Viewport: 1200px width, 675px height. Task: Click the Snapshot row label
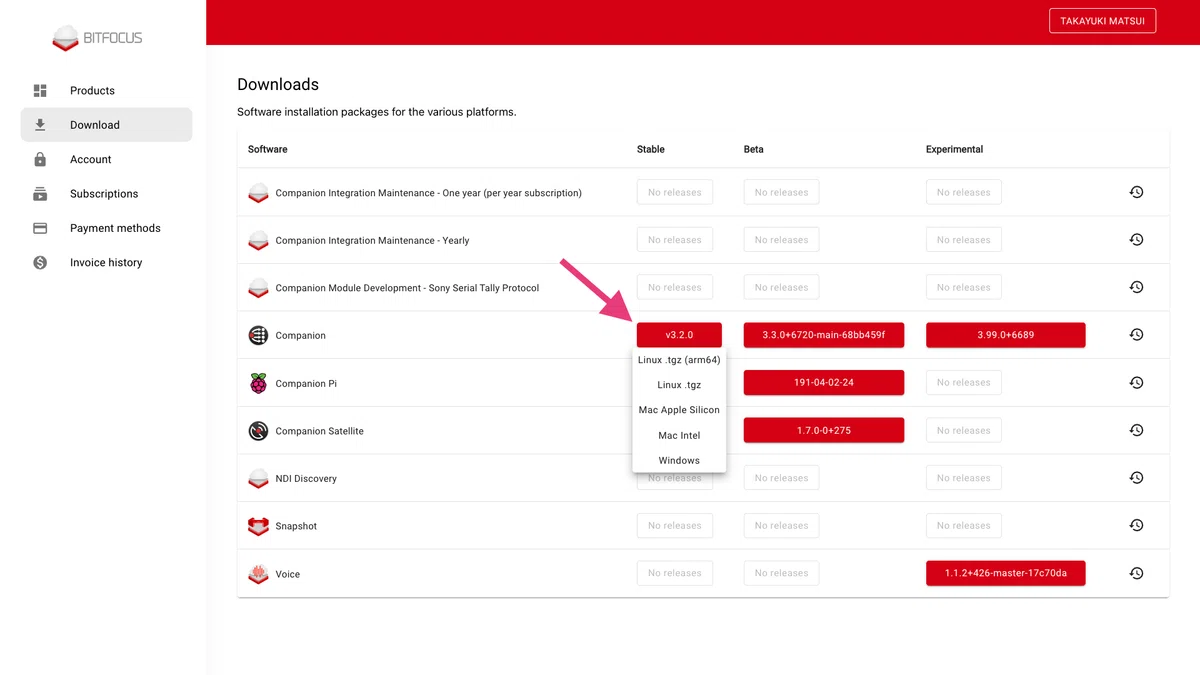point(296,526)
